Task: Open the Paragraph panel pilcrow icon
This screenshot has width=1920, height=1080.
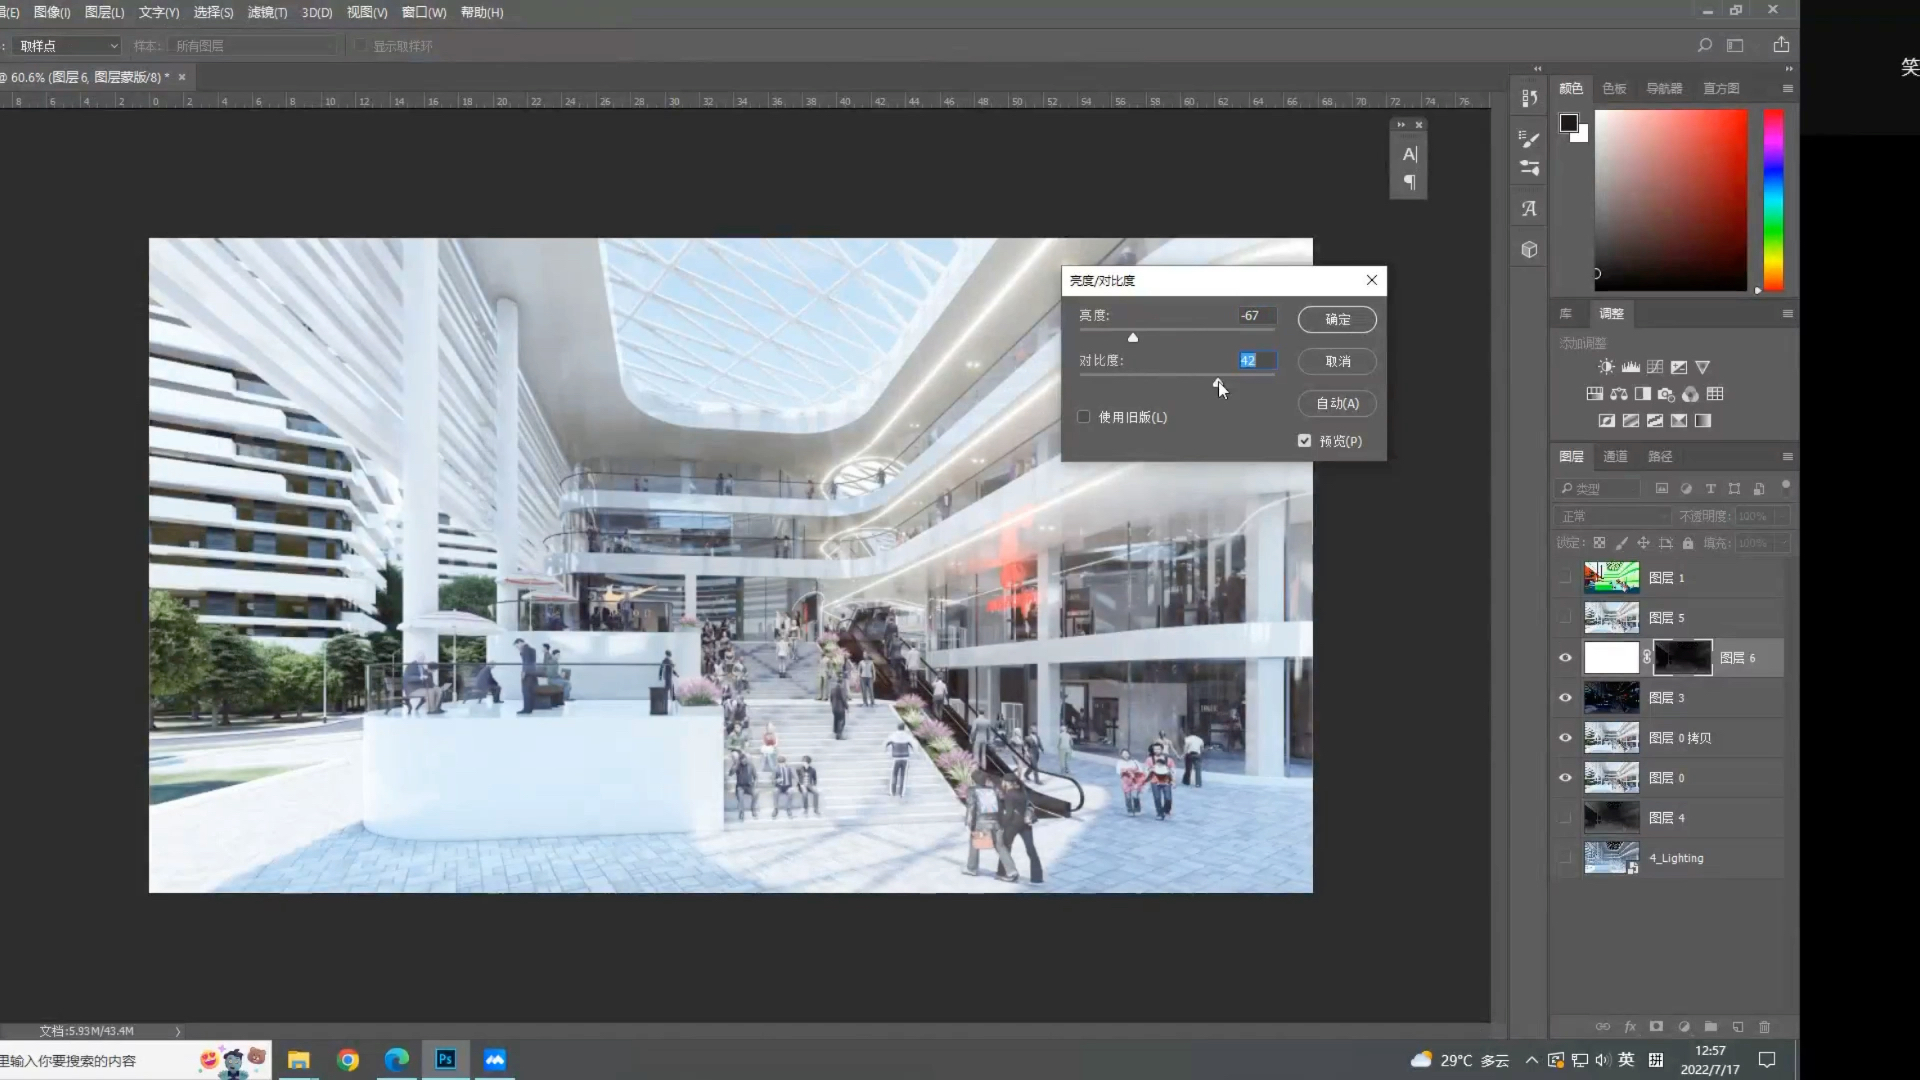Action: point(1409,182)
